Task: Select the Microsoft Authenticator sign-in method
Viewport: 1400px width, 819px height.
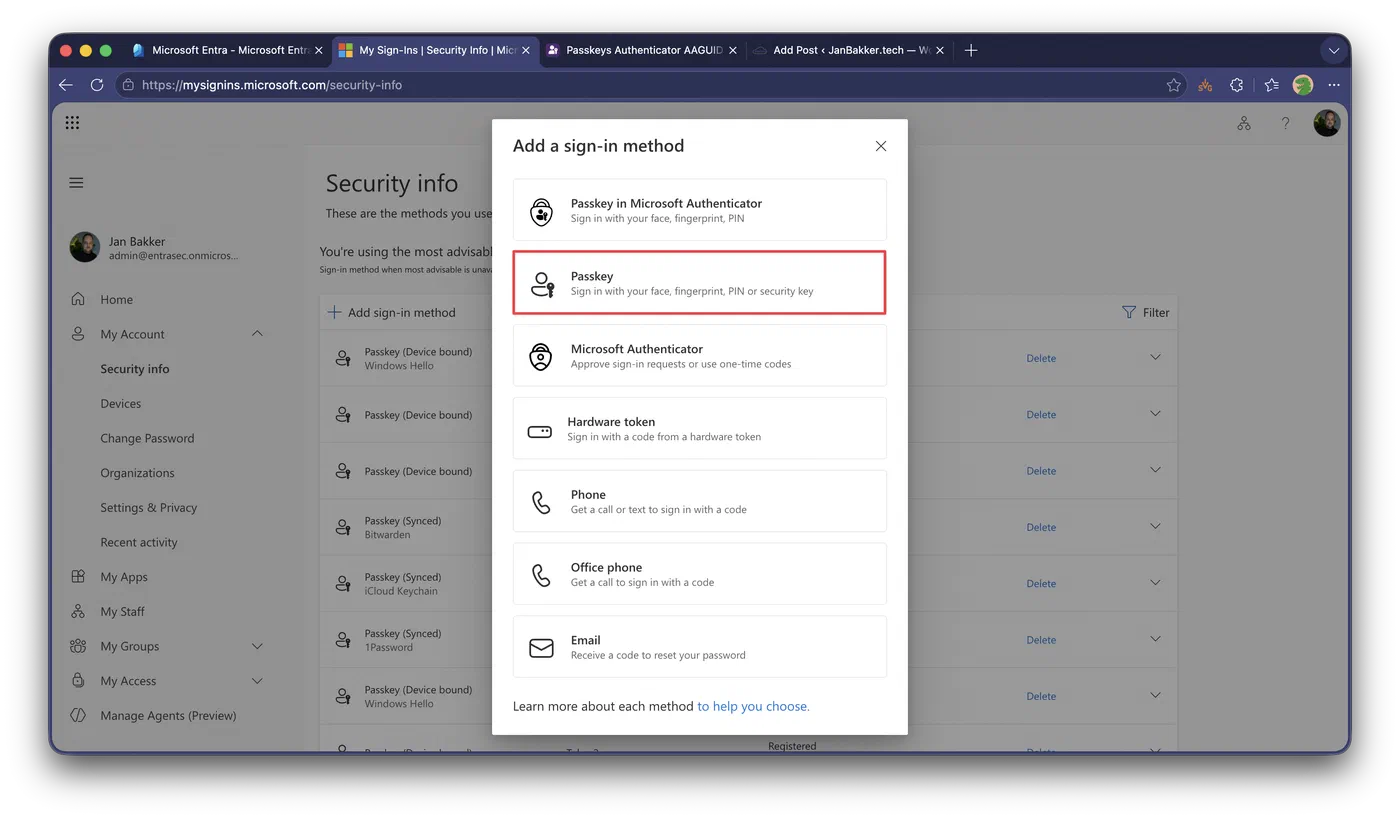Action: point(700,356)
